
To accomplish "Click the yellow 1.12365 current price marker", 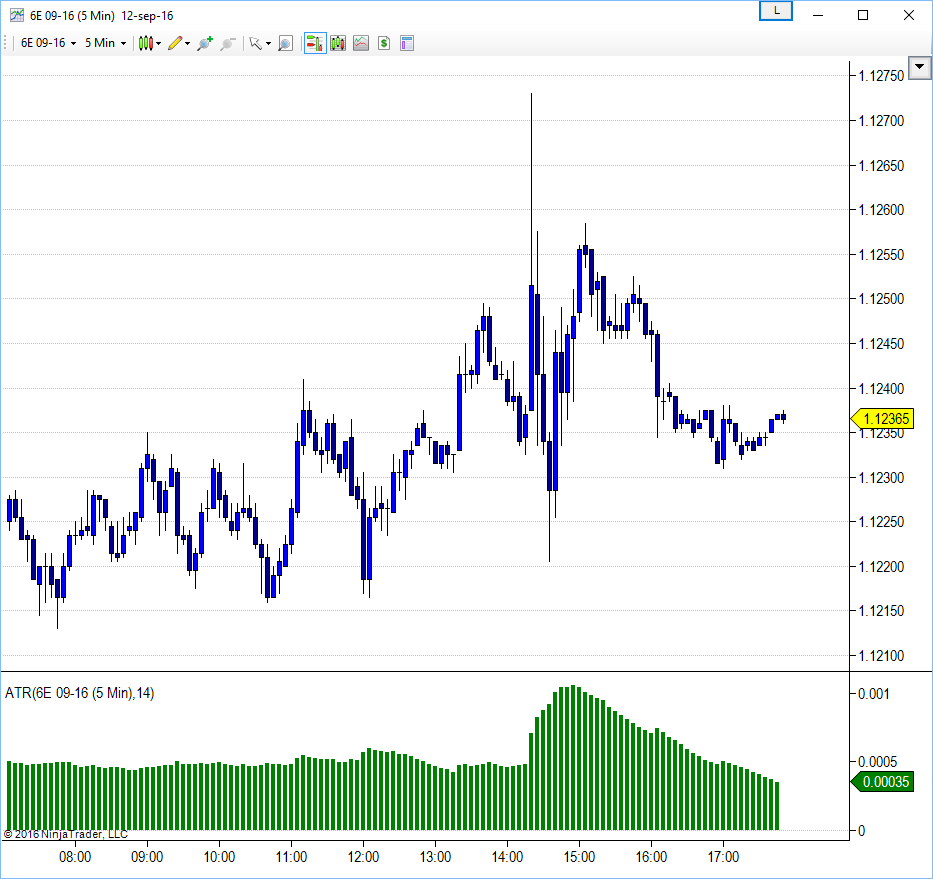I will point(883,420).
